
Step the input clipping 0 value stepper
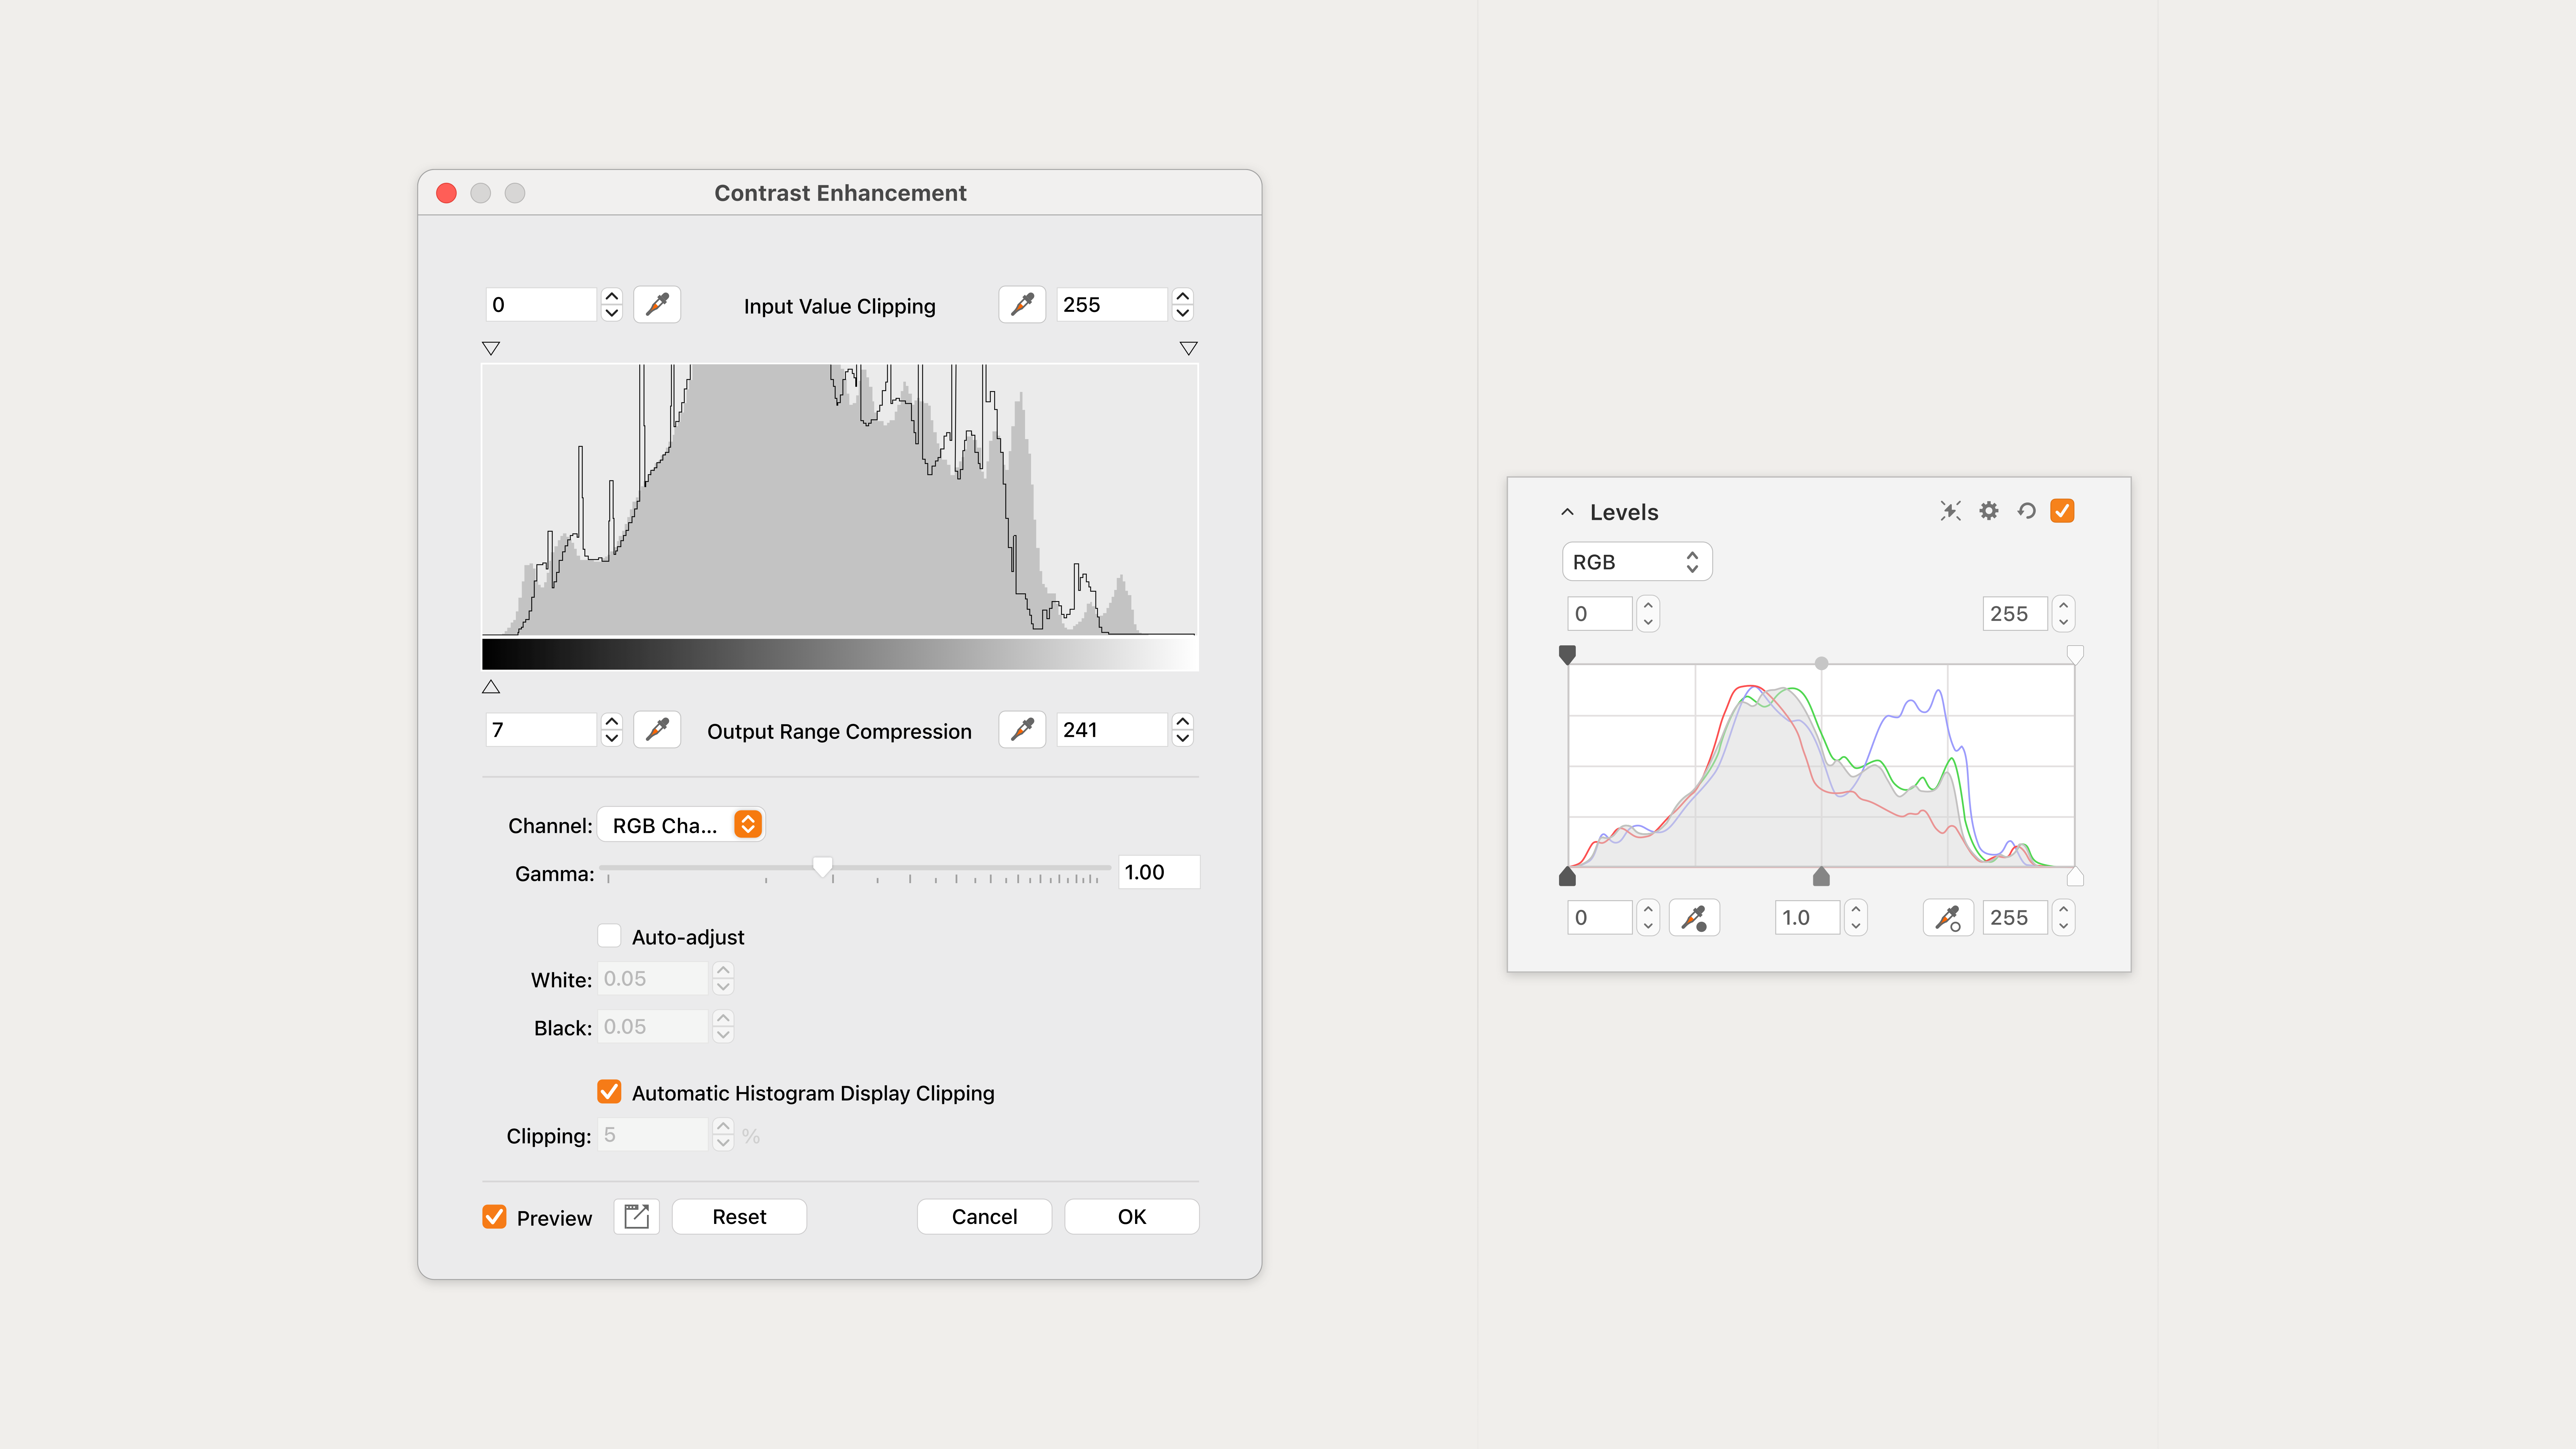612,305
